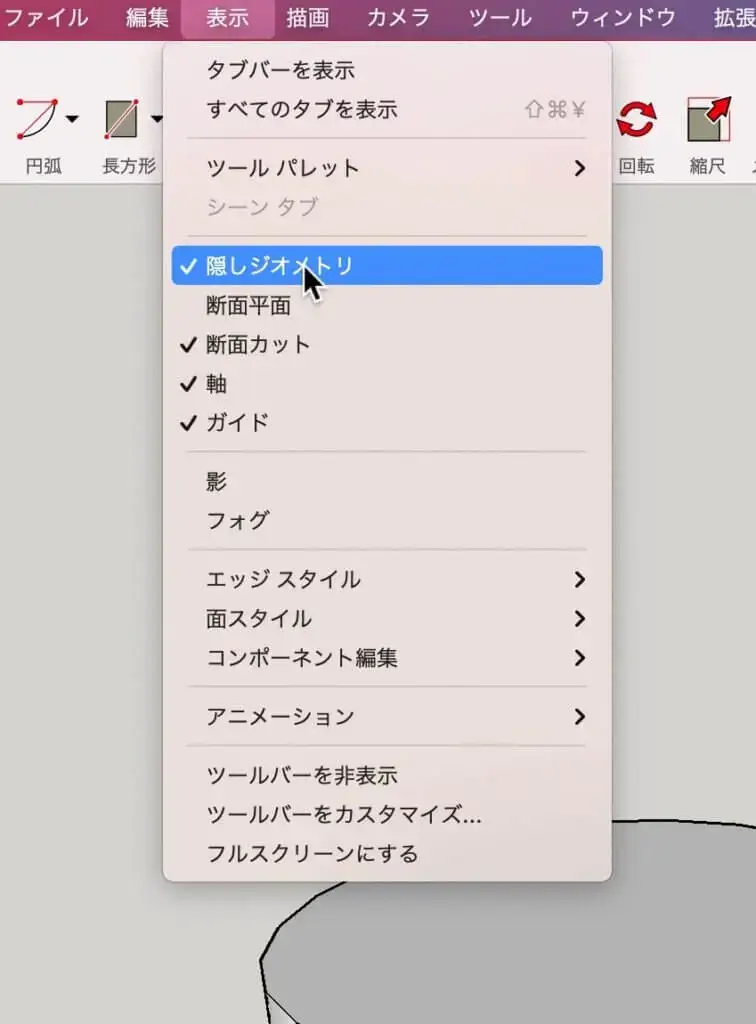
Task: Open the ツール menu
Action: [x=500, y=18]
